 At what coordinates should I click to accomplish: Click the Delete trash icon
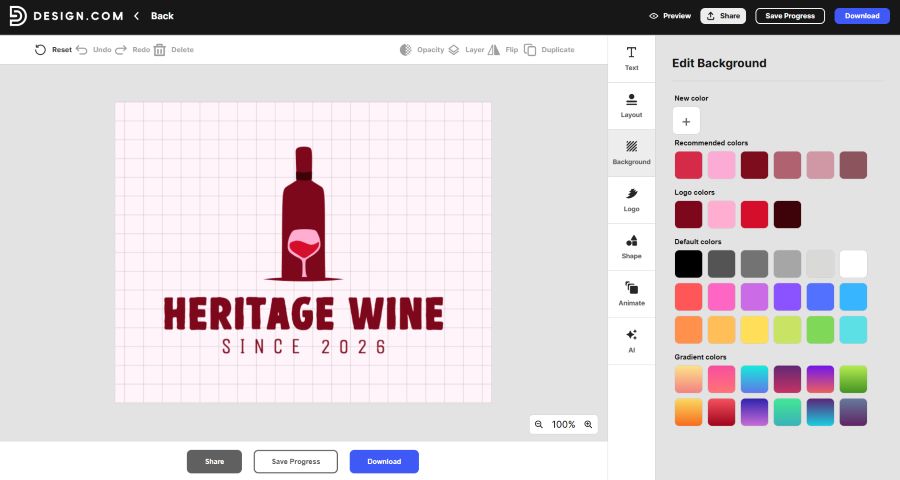click(160, 50)
